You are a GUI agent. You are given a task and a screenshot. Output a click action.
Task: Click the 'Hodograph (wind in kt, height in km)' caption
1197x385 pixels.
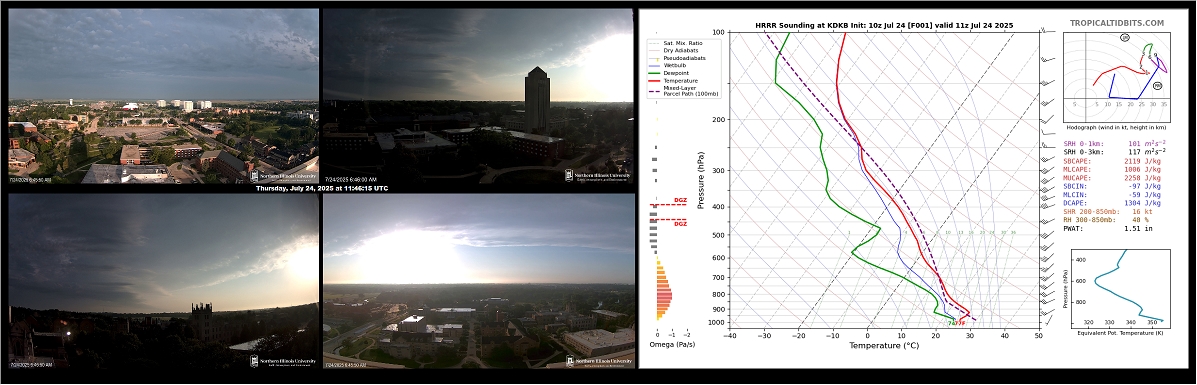click(x=1116, y=128)
